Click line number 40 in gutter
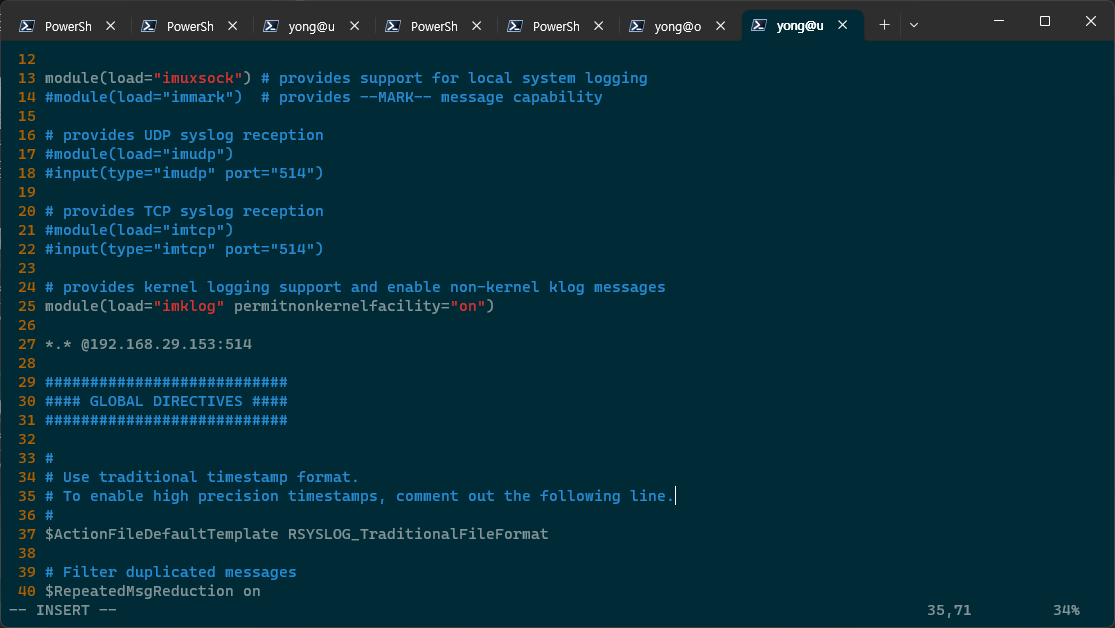 pyautogui.click(x=26, y=591)
